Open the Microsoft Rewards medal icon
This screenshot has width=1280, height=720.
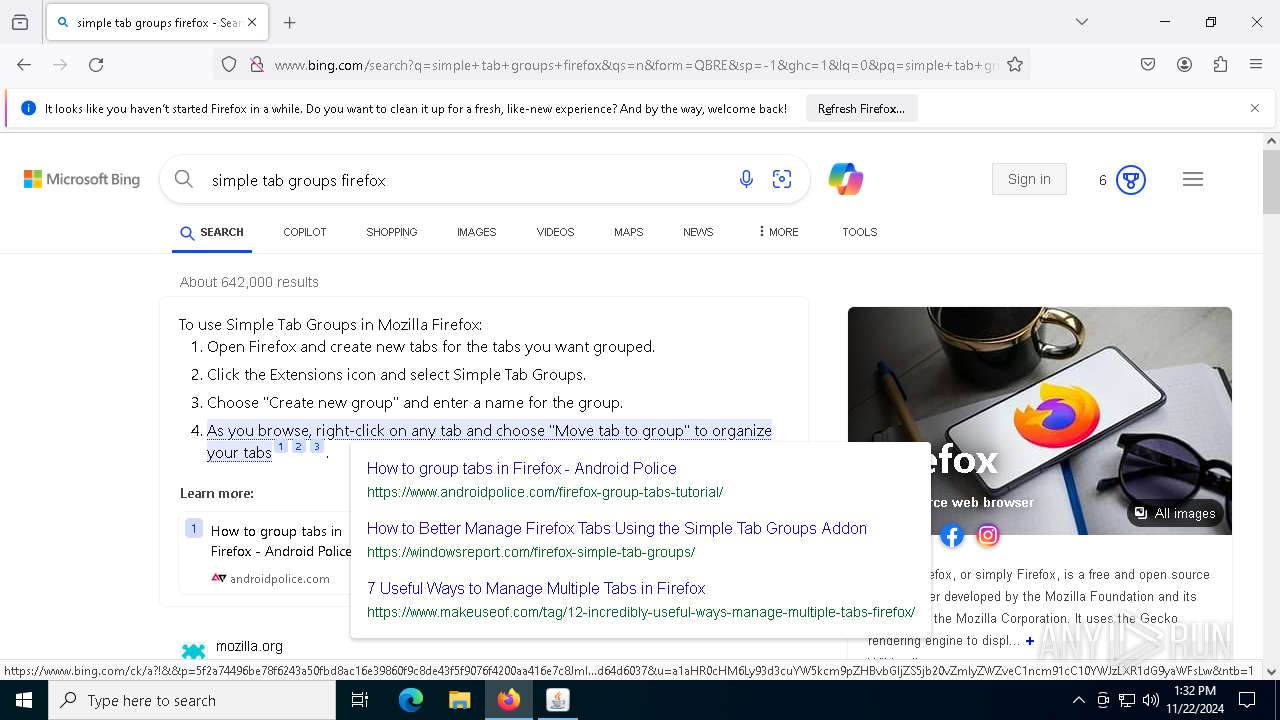(1130, 180)
